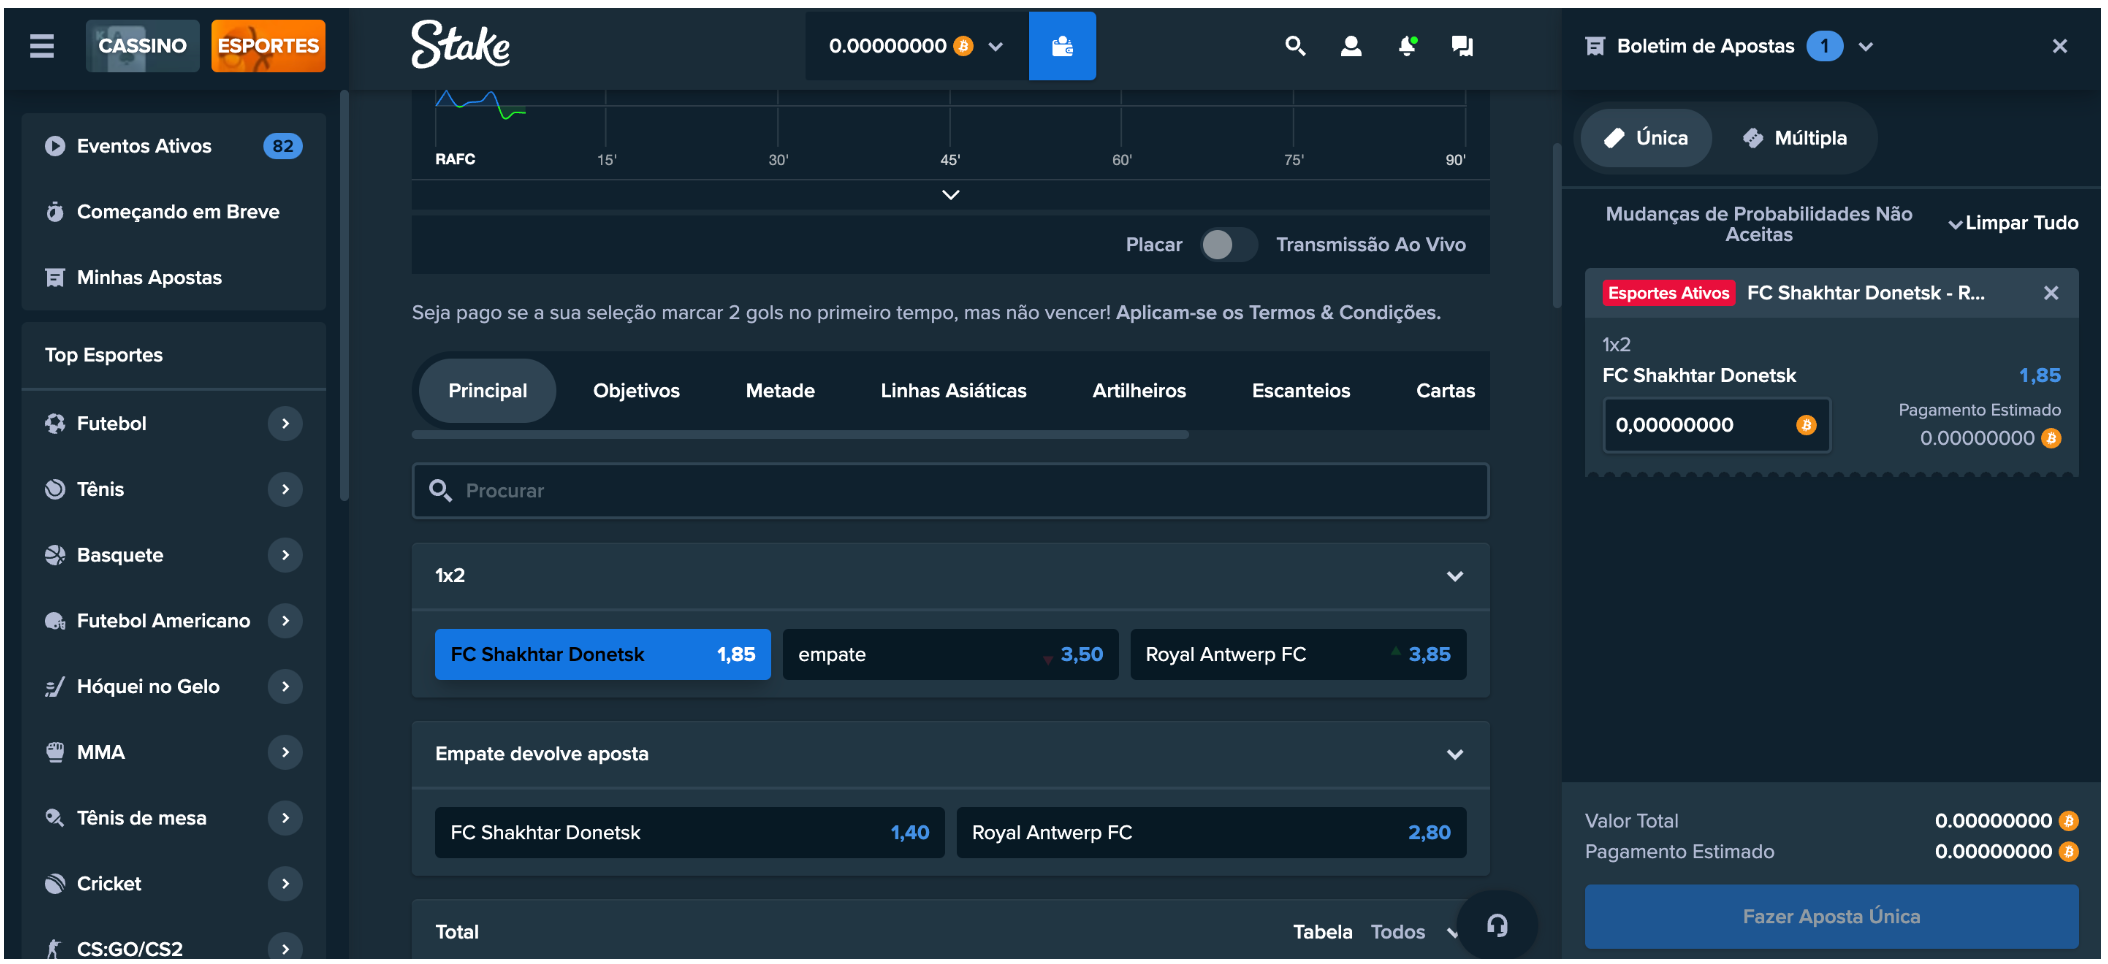Select the Tabela view in Total

1322,932
